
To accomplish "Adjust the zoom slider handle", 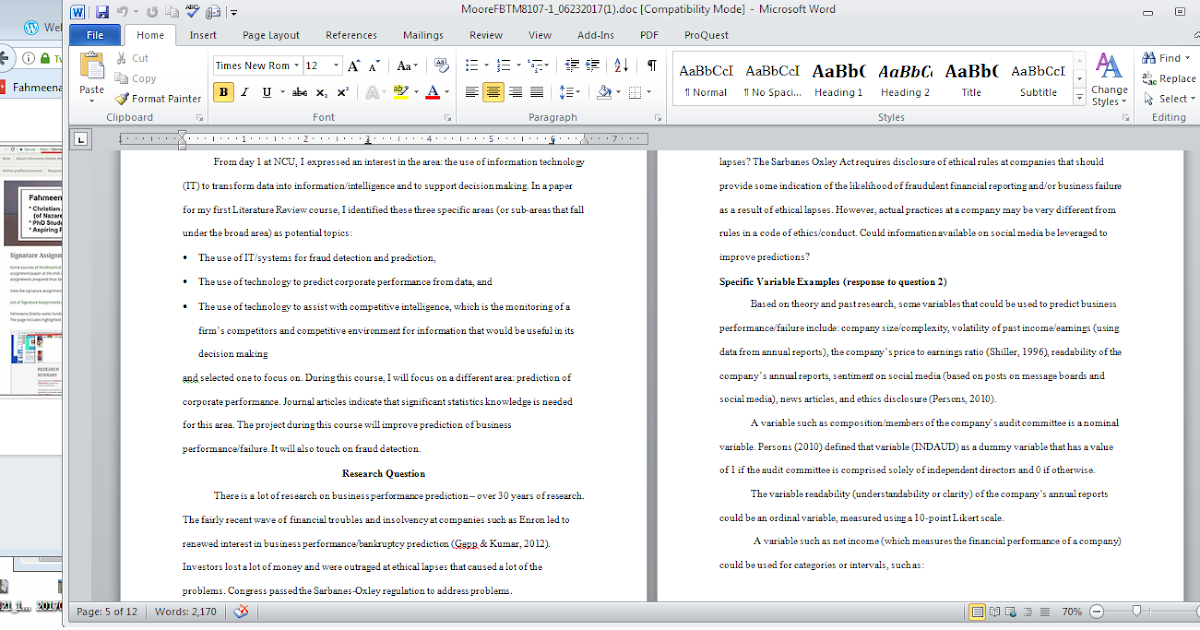I will click(x=1136, y=611).
